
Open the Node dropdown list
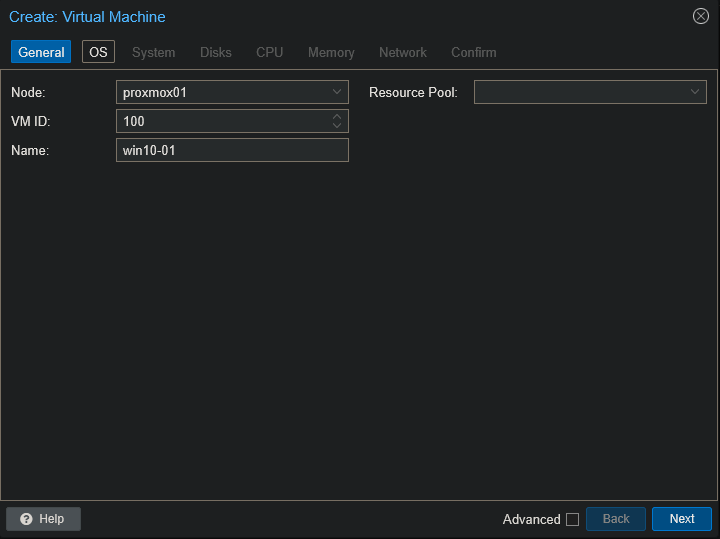point(337,92)
